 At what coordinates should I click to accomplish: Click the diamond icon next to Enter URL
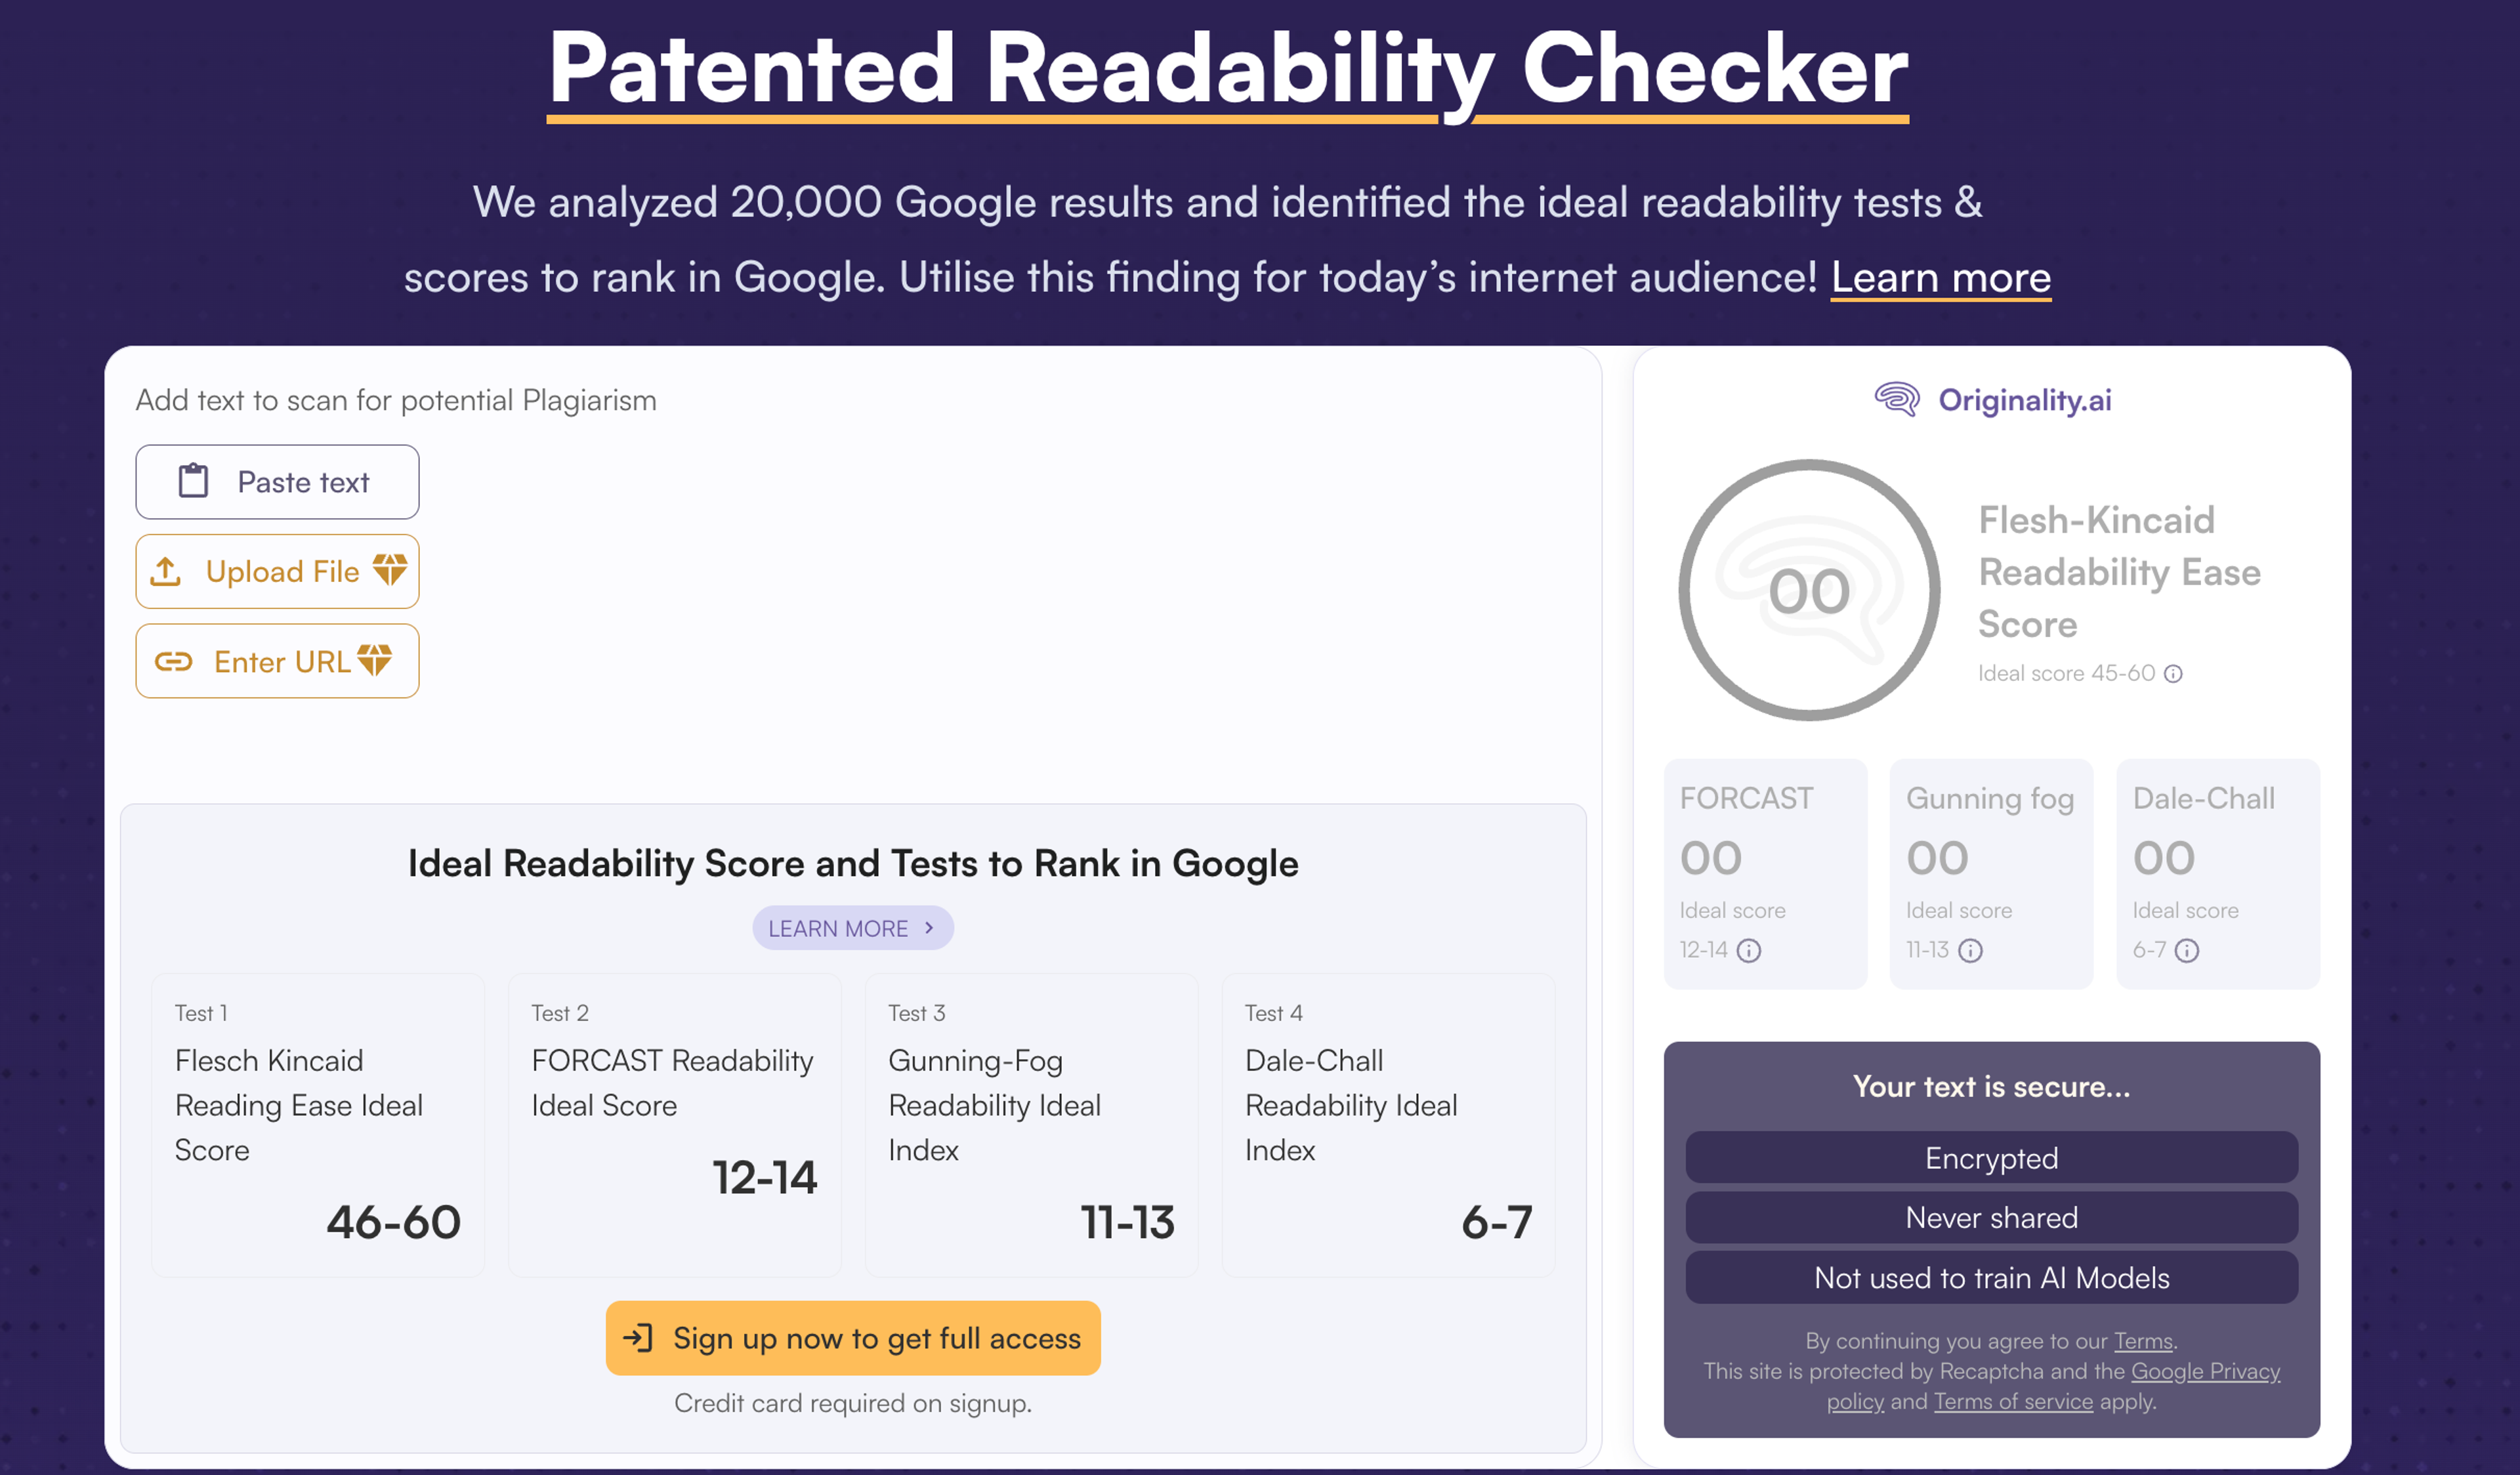(x=375, y=660)
